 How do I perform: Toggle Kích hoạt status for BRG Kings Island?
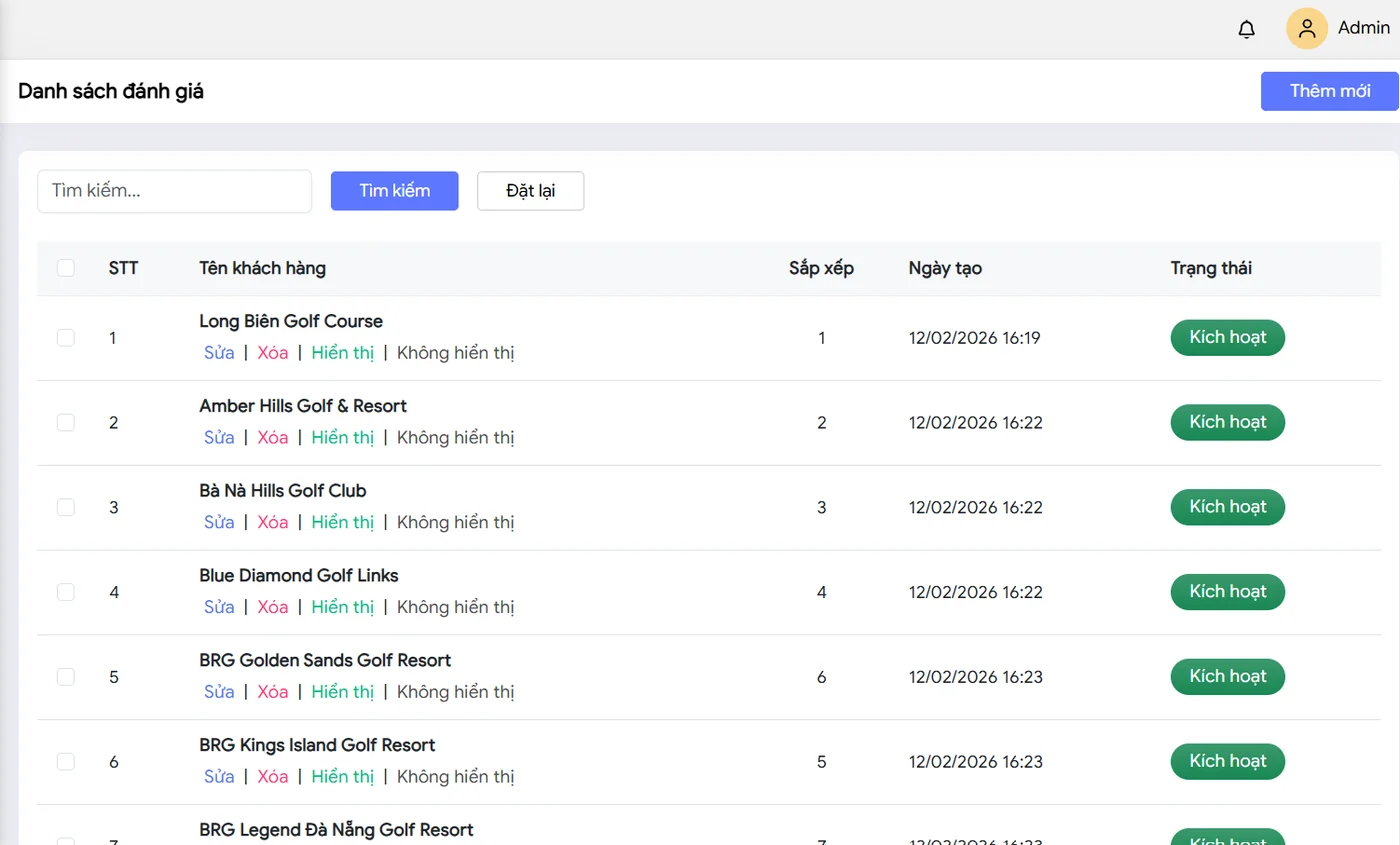(x=1228, y=762)
